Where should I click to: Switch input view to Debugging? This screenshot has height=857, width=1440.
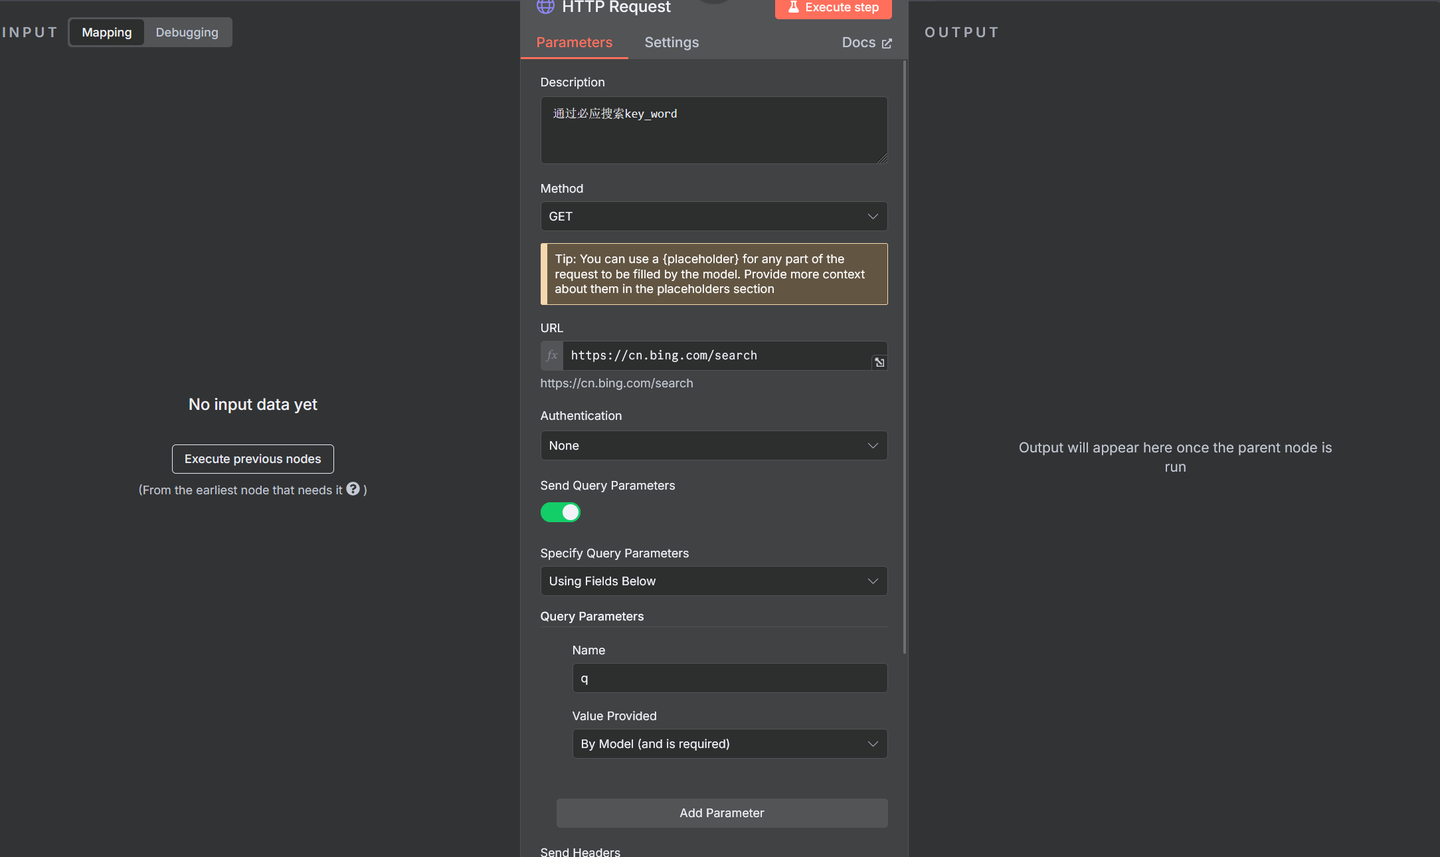click(x=187, y=32)
